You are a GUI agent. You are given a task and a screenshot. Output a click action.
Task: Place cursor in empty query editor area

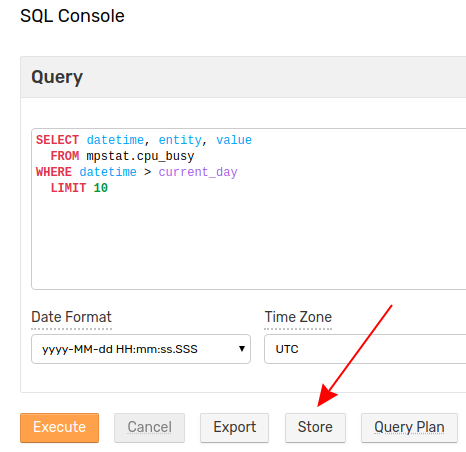click(x=248, y=240)
